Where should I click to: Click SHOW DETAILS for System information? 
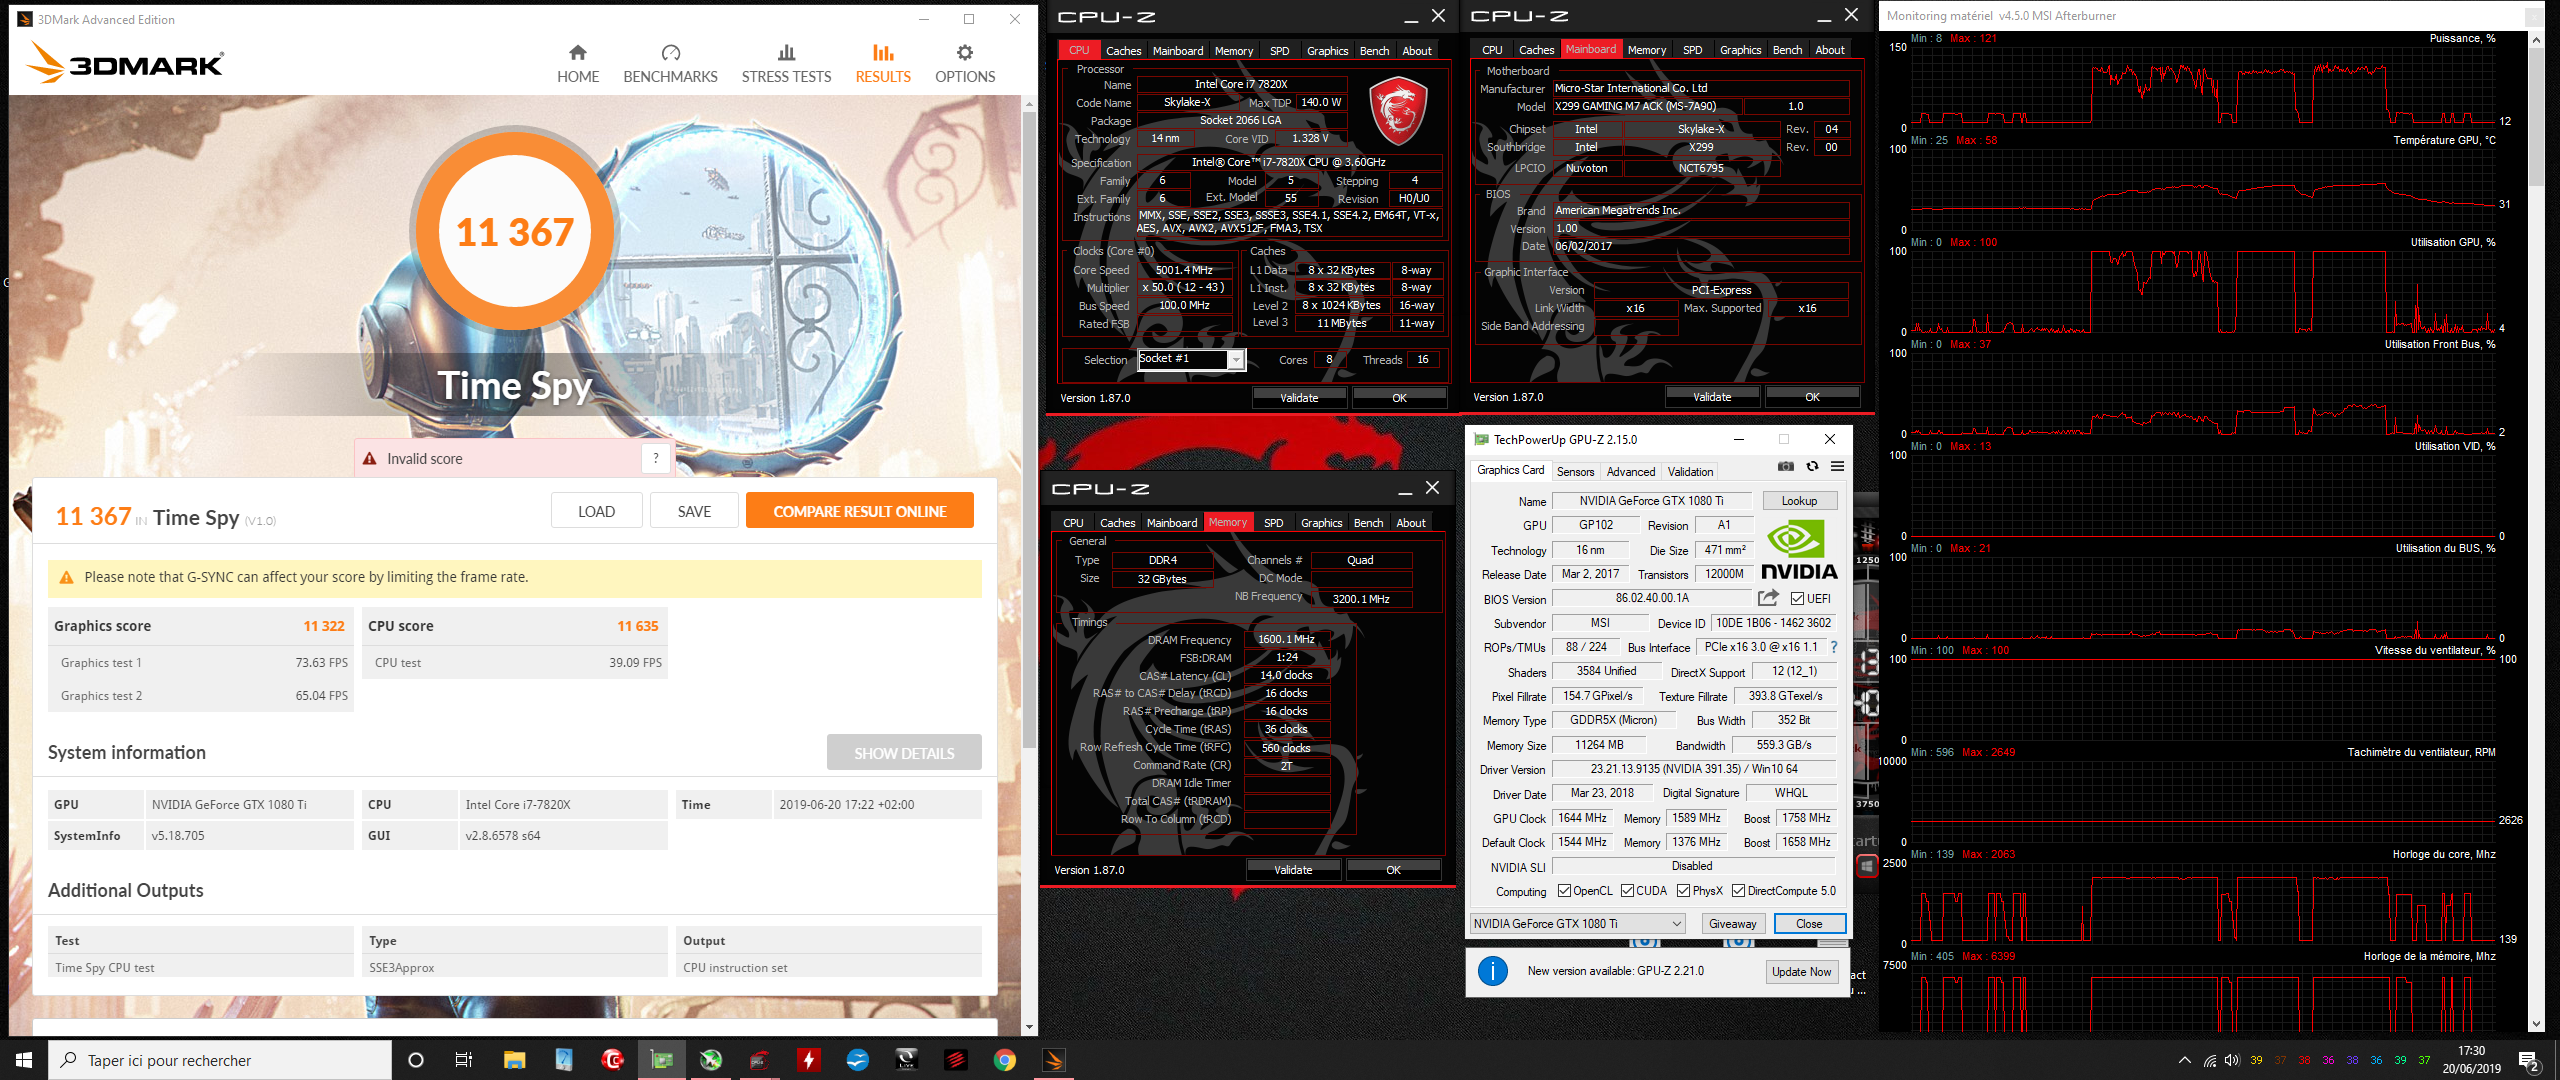[904, 753]
